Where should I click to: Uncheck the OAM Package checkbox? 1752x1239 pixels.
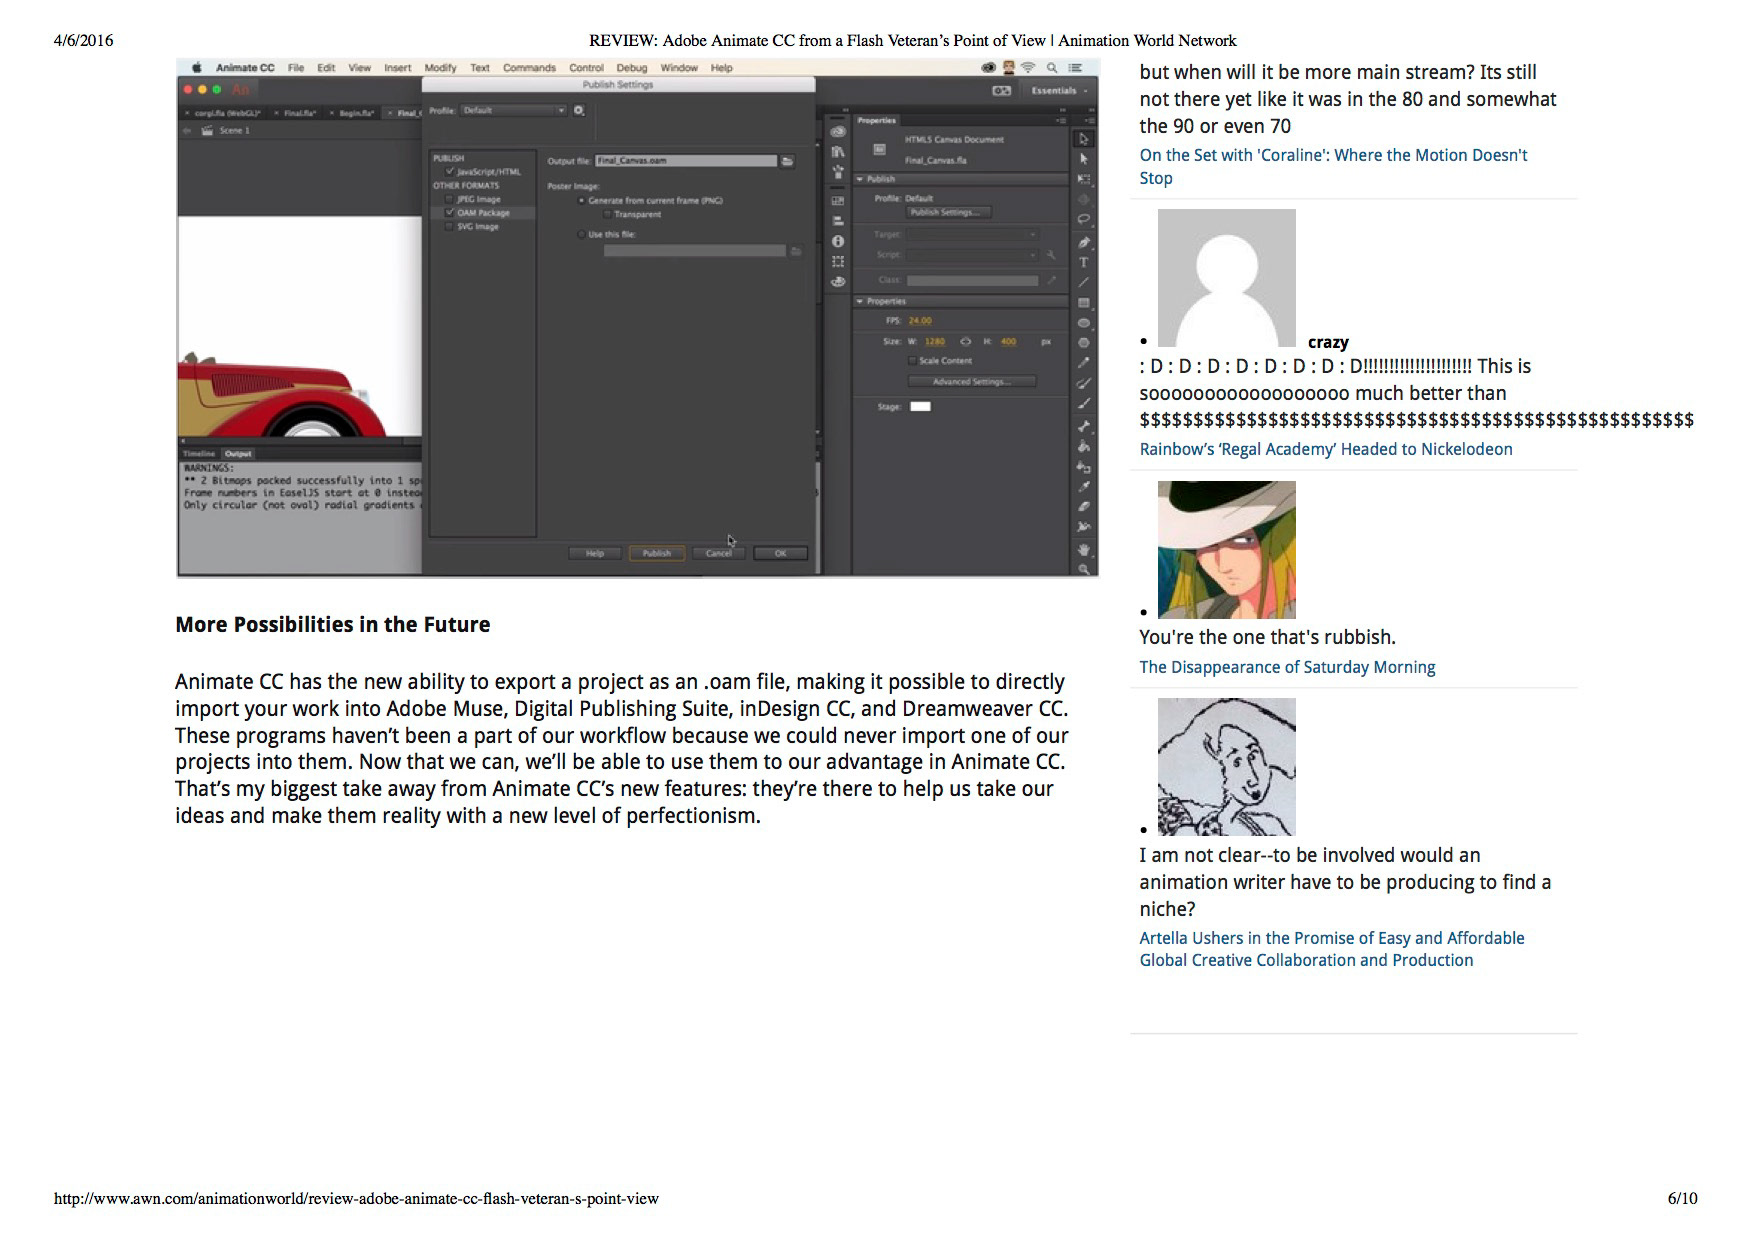coord(450,213)
